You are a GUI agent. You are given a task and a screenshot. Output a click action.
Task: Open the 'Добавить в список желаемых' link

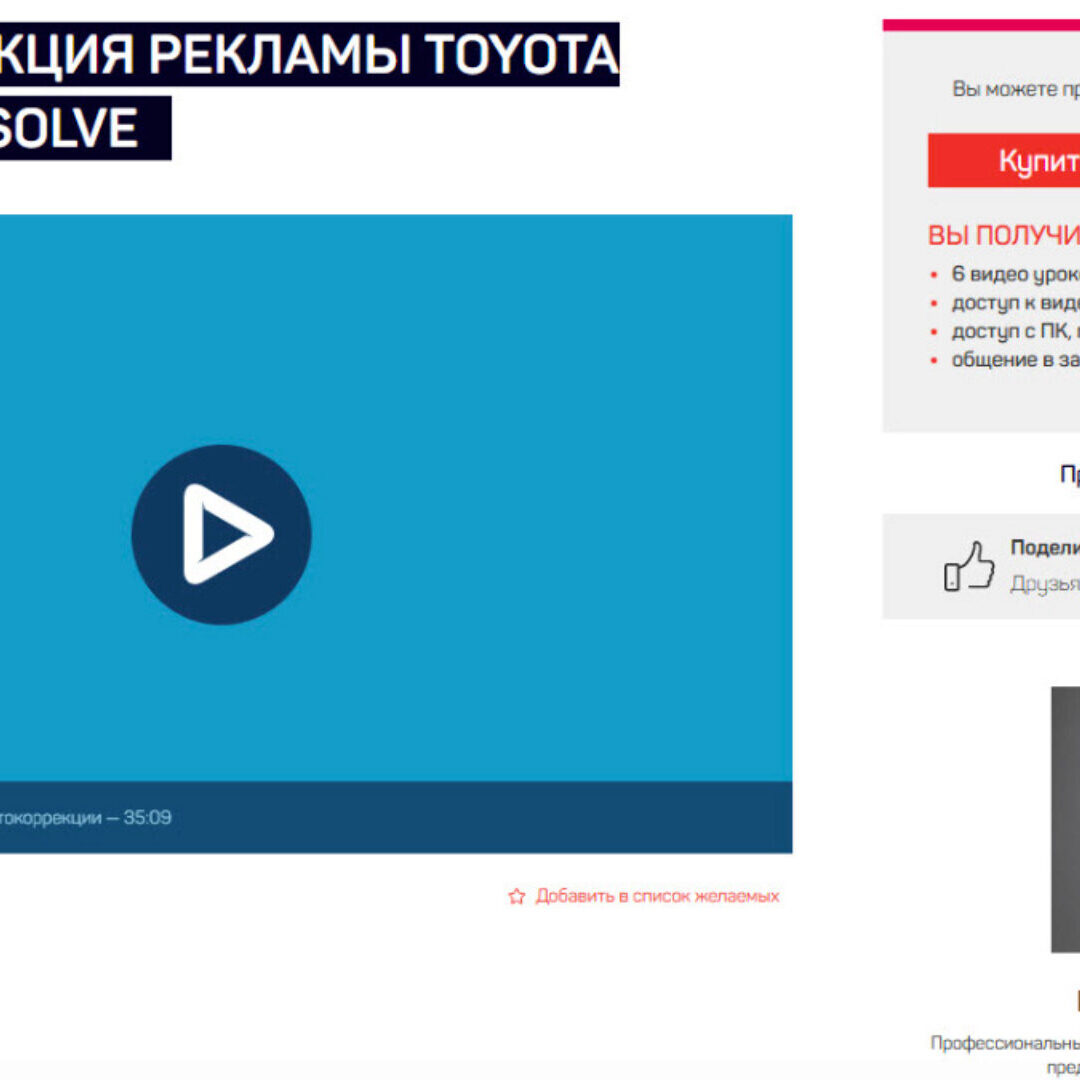click(657, 896)
